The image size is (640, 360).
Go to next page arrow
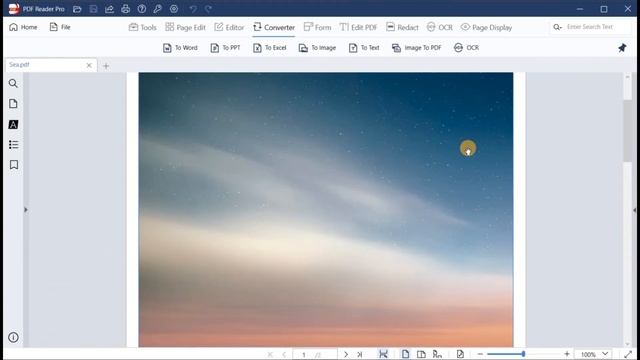coord(346,354)
